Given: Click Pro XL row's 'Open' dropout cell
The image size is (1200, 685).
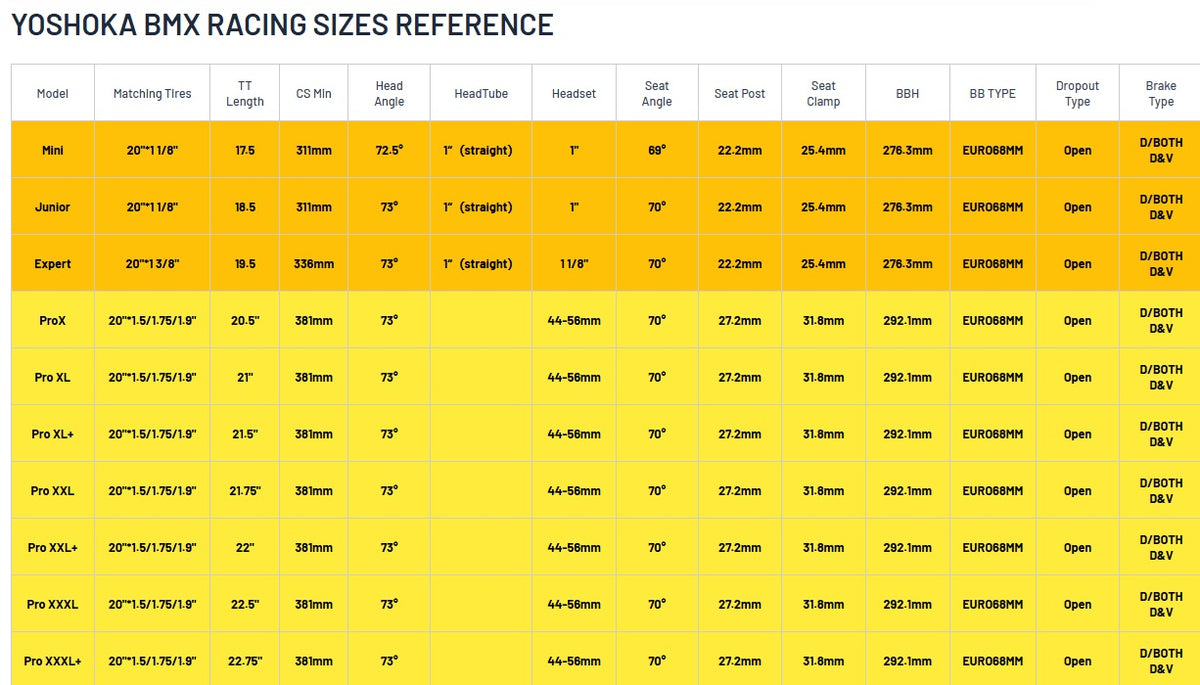Looking at the screenshot, I should pyautogui.click(x=1077, y=377).
